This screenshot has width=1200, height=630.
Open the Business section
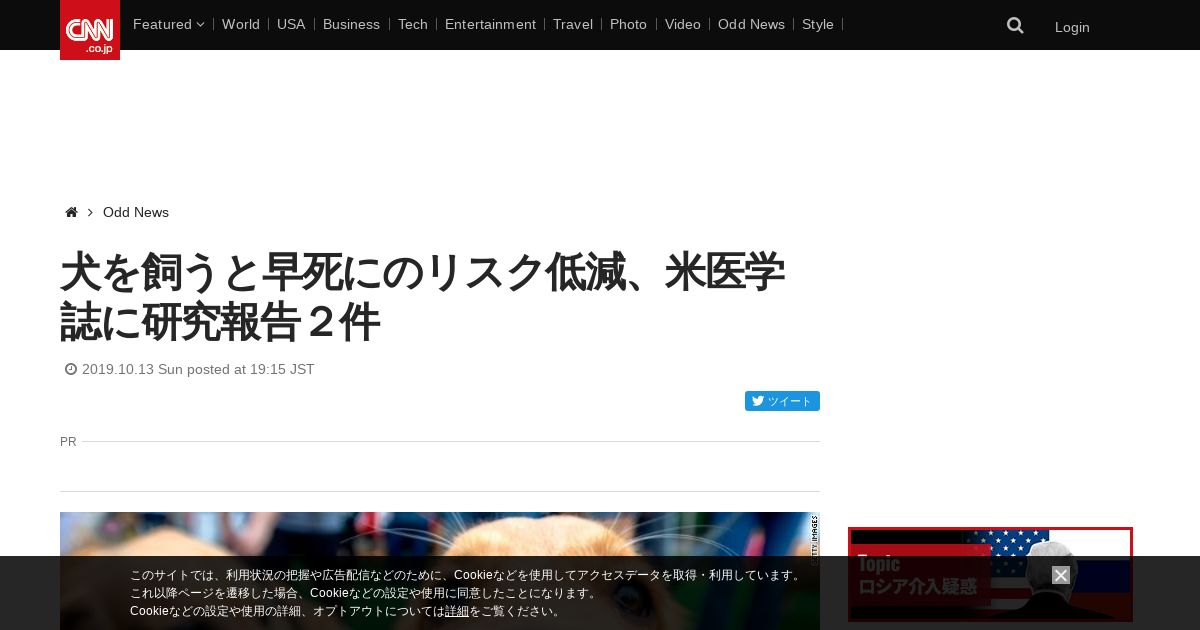(x=351, y=24)
